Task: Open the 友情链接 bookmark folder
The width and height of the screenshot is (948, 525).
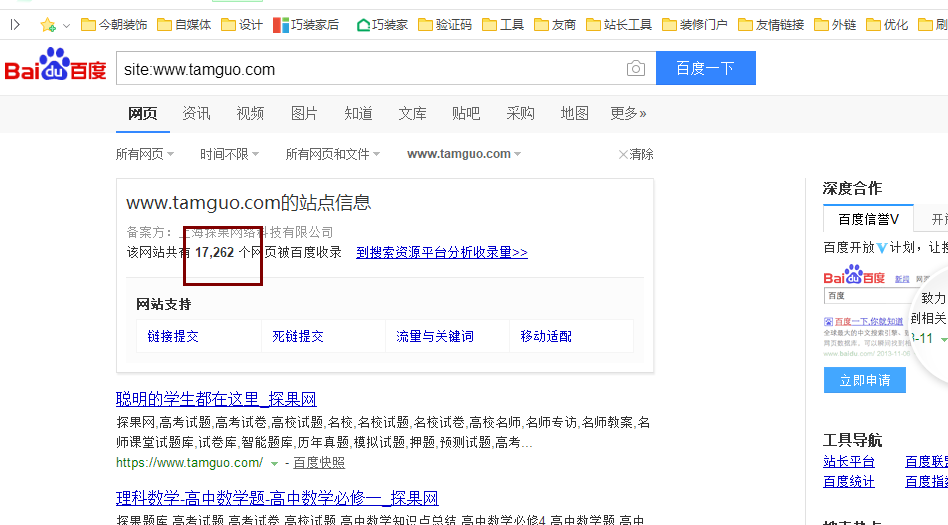Action: (x=771, y=25)
